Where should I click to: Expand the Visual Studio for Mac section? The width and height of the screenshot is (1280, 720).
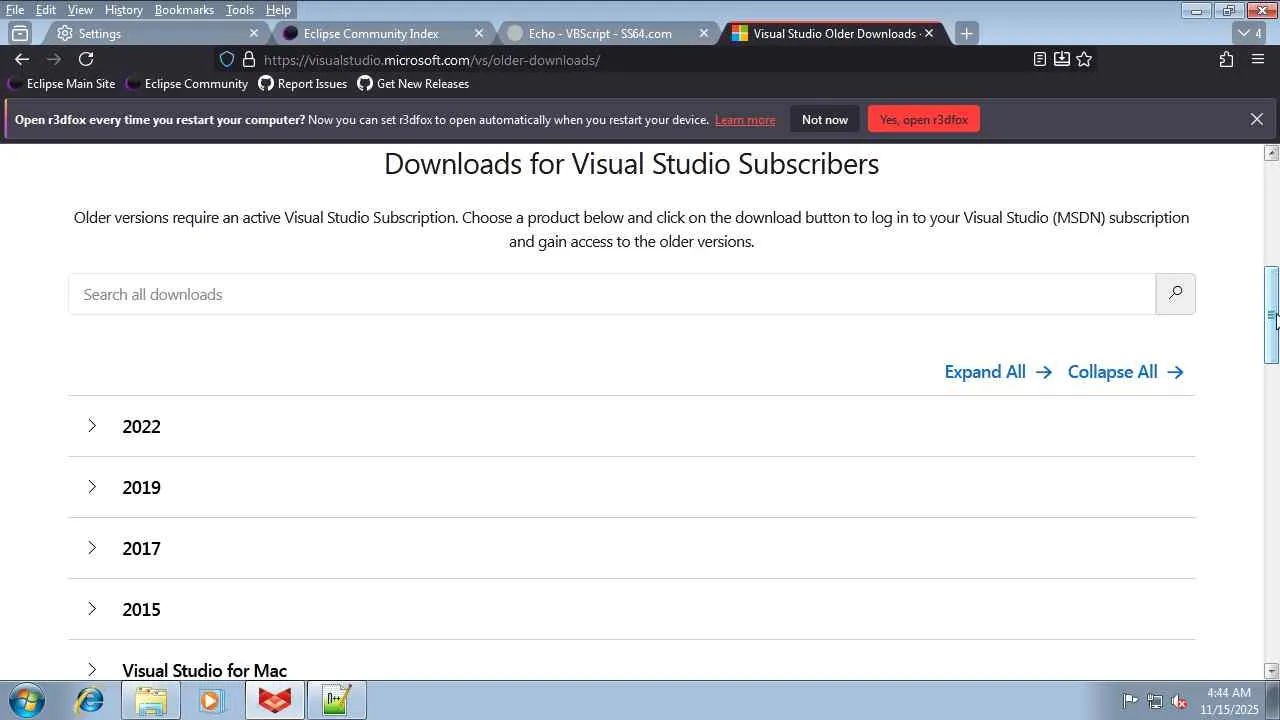coord(632,661)
